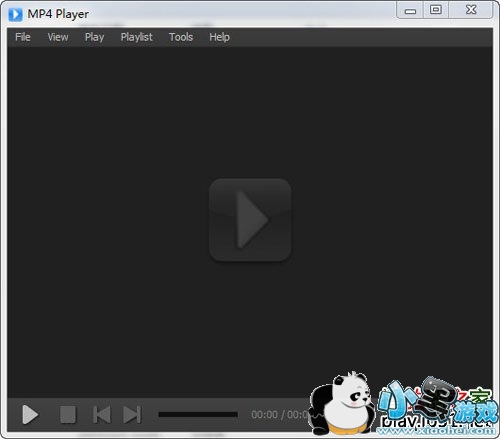Minimize the MP4 Player window
The image size is (500, 439).
pos(410,11)
